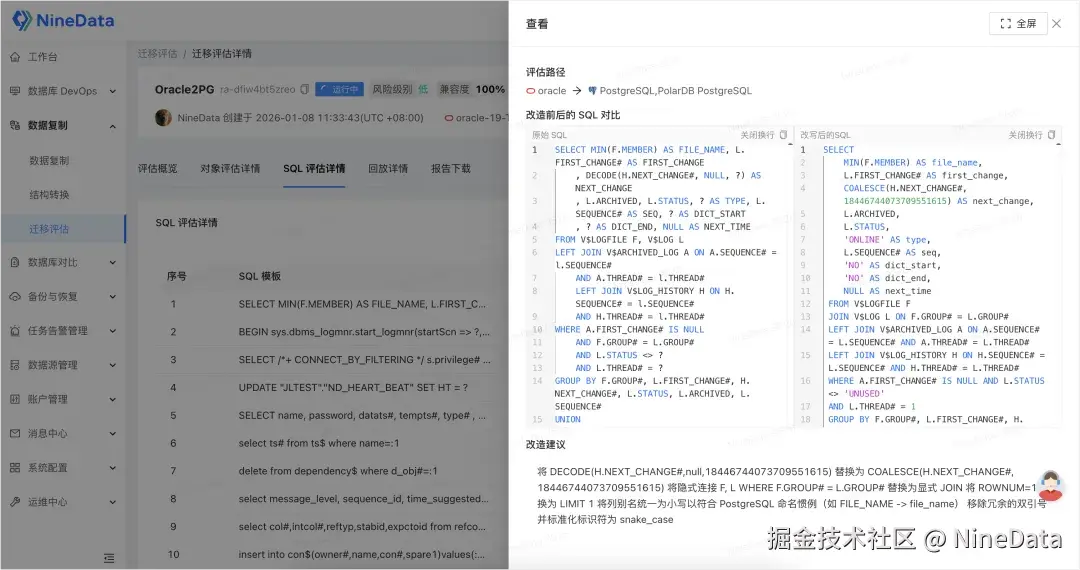
Task: Collapse the sidebar with bottom menu icon
Action: (x=109, y=558)
